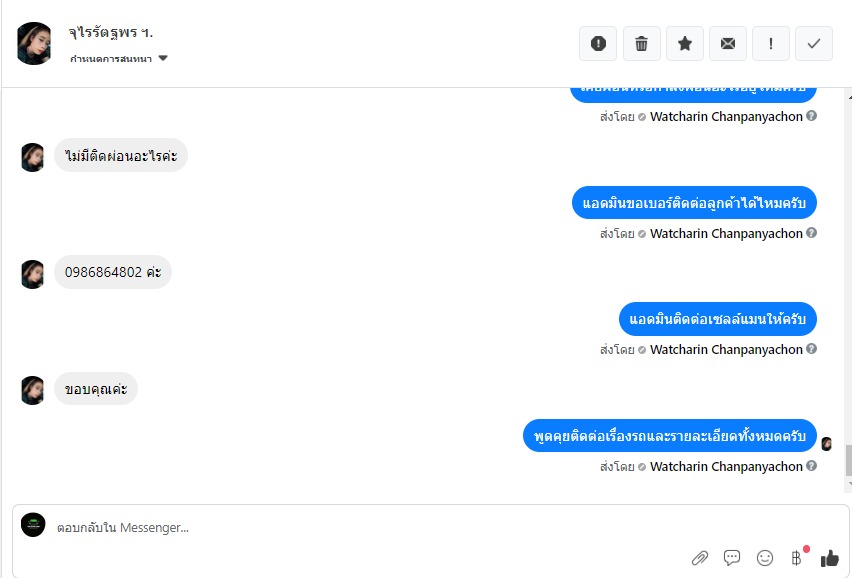Expand the กำหนดการสนทนา dropdown arrow
This screenshot has height=578, width=852.
click(x=163, y=58)
